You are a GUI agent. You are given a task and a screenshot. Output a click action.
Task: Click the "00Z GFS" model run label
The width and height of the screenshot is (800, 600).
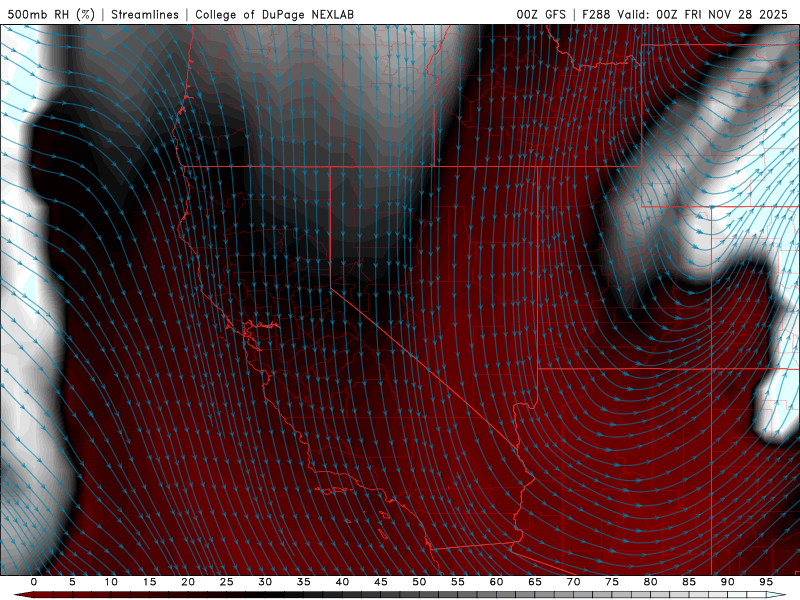541,14
